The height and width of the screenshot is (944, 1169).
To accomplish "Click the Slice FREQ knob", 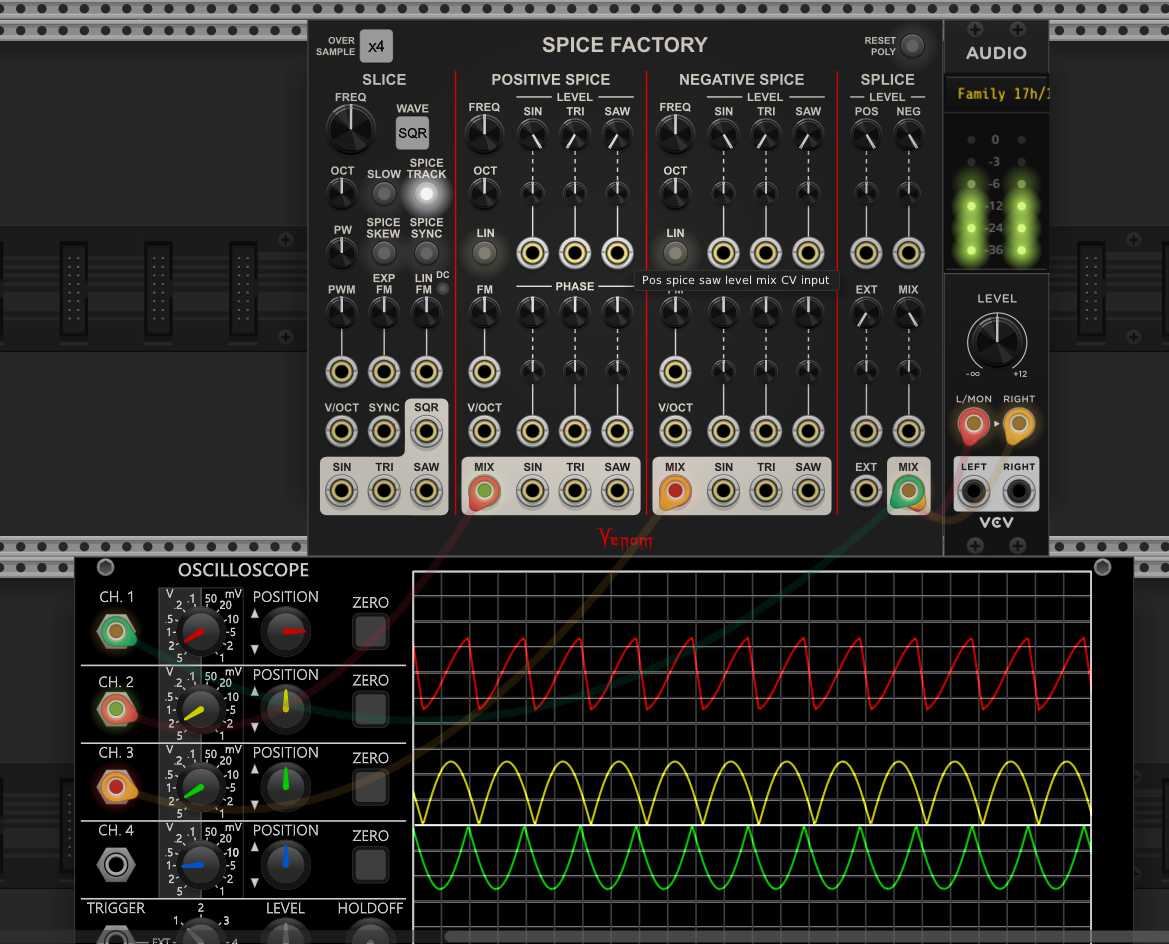I will pos(351,129).
